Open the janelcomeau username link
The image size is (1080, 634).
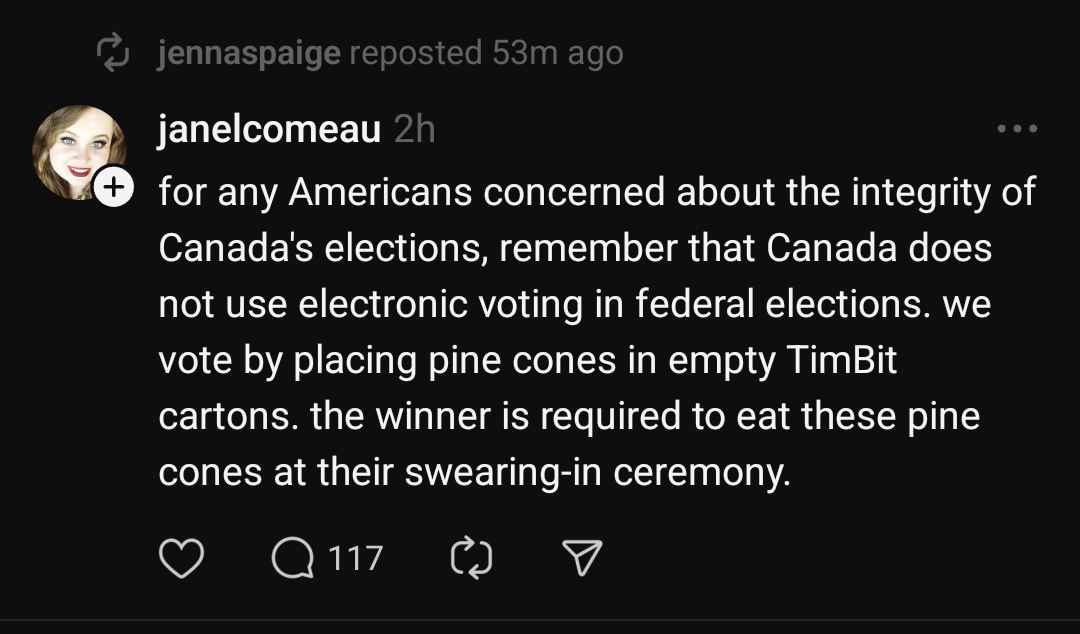[x=269, y=130]
